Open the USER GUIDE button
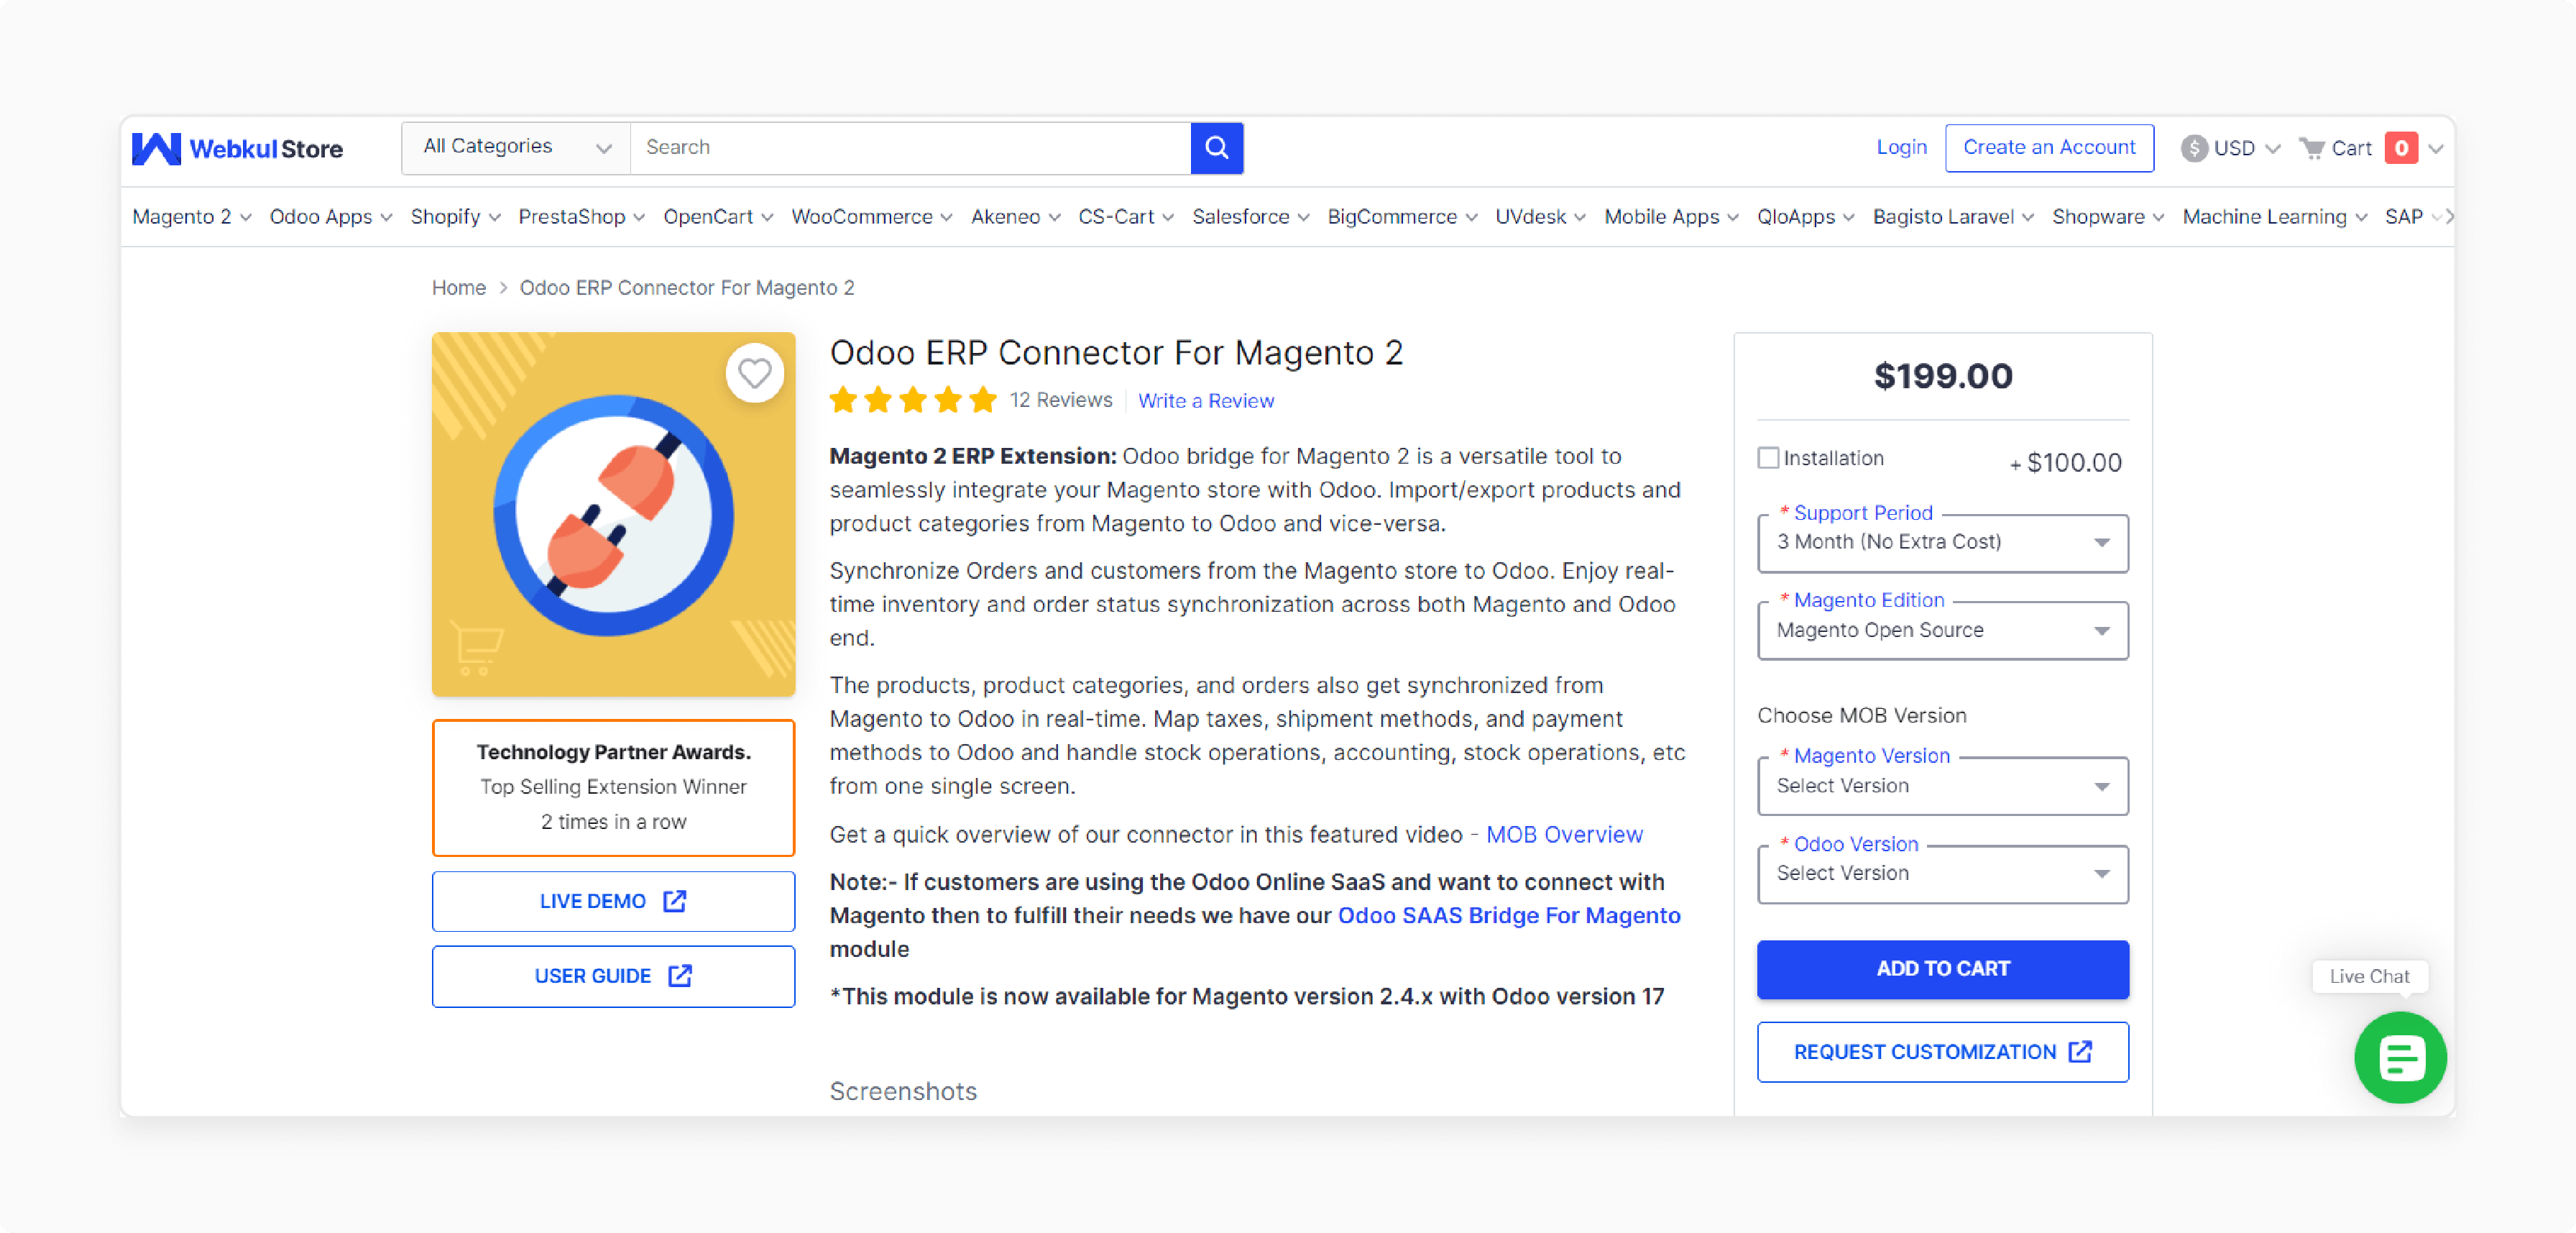 pos(613,976)
